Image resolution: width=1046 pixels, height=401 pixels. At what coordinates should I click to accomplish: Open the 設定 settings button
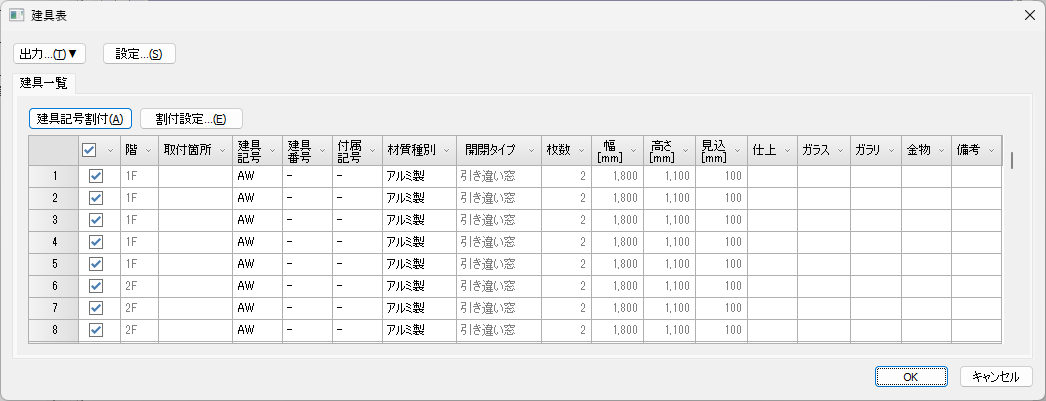tap(139, 53)
